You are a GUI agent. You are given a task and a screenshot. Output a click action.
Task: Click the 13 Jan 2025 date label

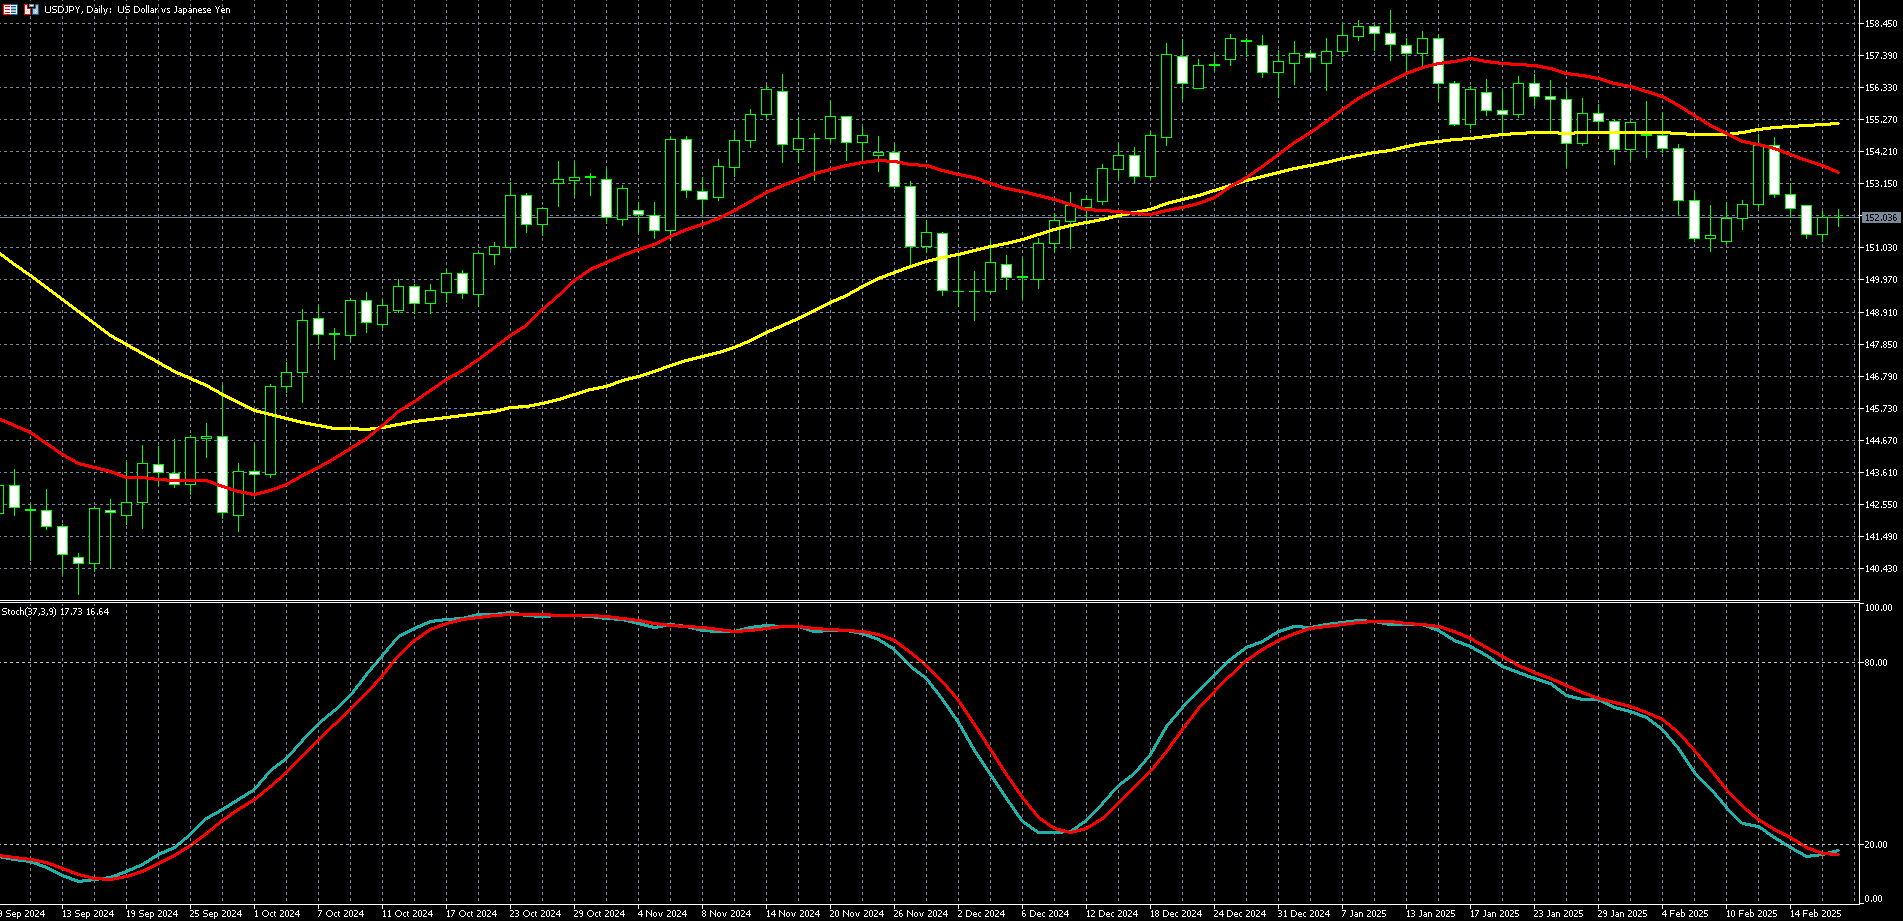[x=1431, y=914]
